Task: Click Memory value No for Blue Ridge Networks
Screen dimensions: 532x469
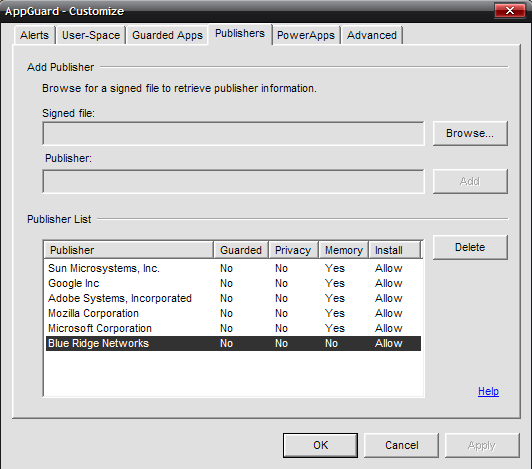Action: pyautogui.click(x=331, y=343)
